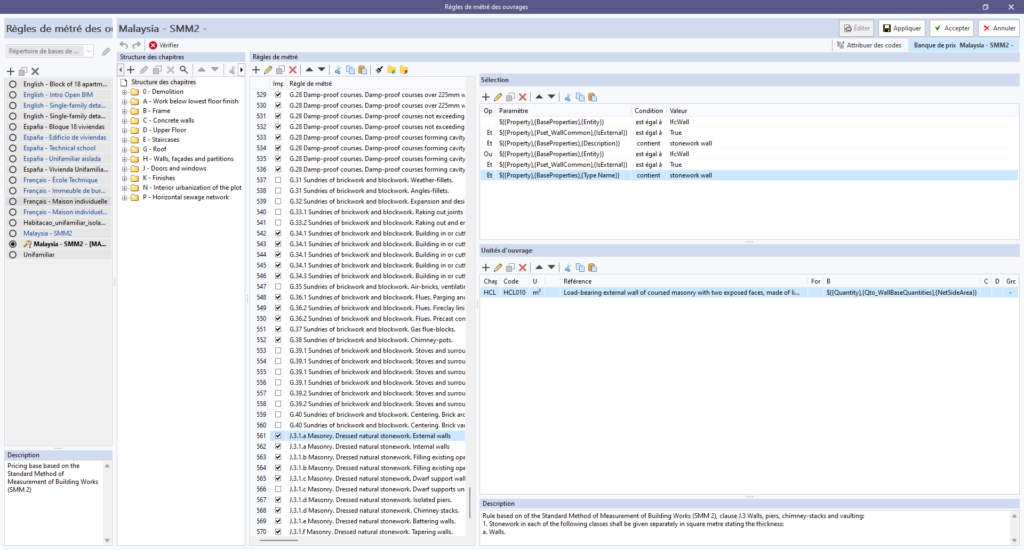Add a work unit in Unités d'ouvrage
The height and width of the screenshot is (550, 1024).
click(x=485, y=267)
